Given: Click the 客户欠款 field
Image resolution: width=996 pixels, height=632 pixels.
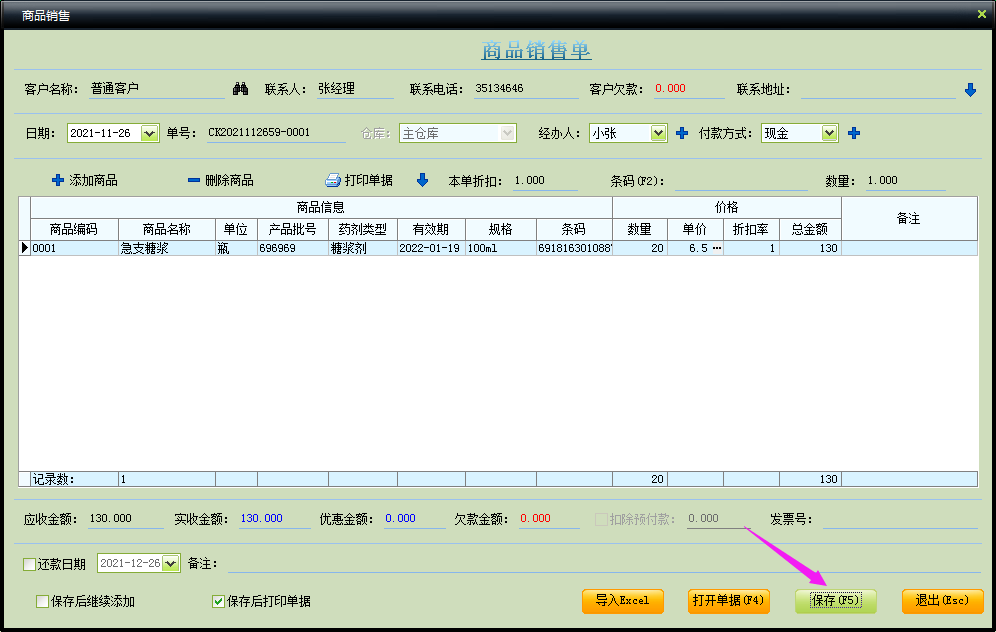Looking at the screenshot, I should (x=689, y=89).
